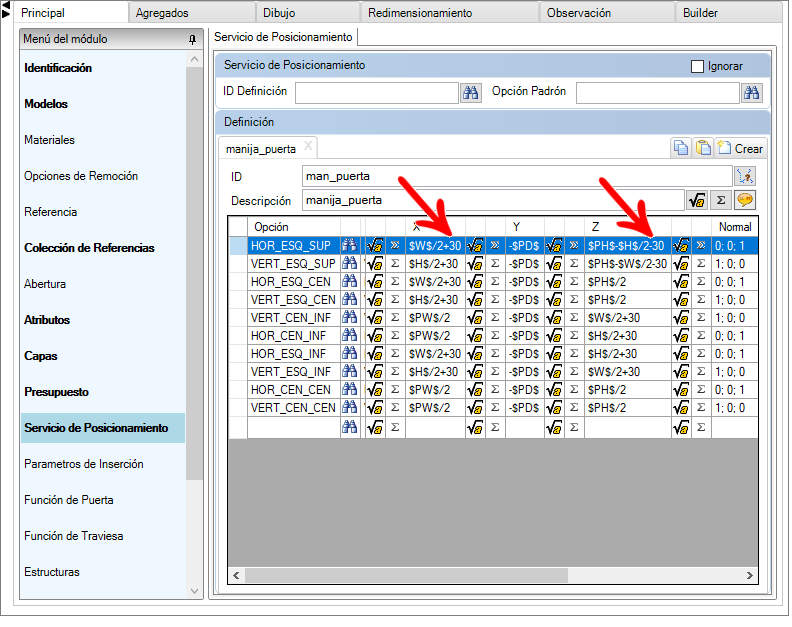Close the manija_puerta definition tab
Viewport: 792px width, 627px height.
(308, 147)
